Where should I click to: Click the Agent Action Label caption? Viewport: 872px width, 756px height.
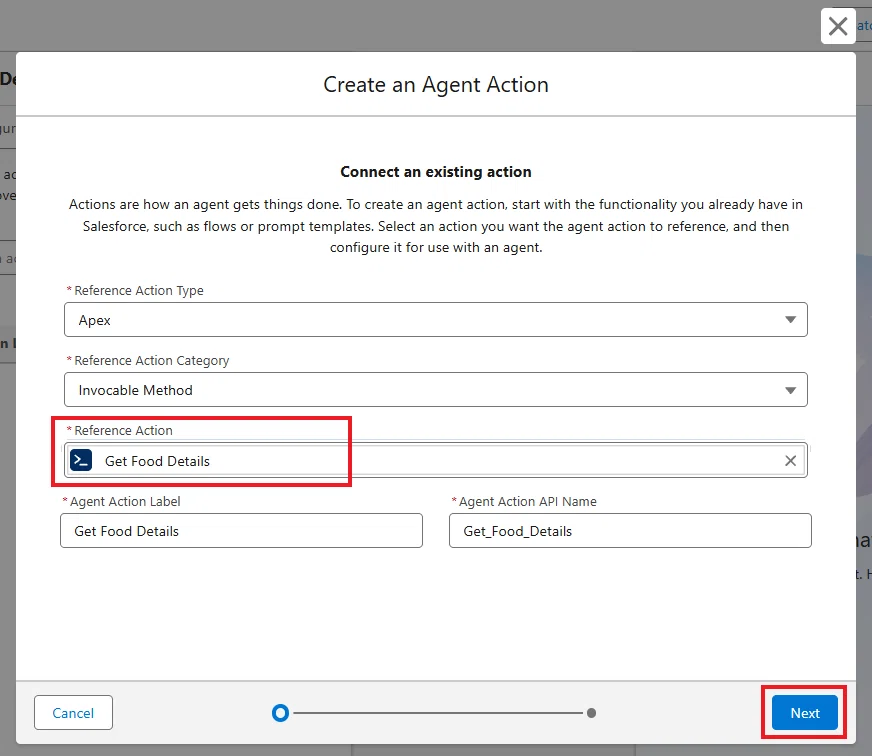click(x=125, y=501)
